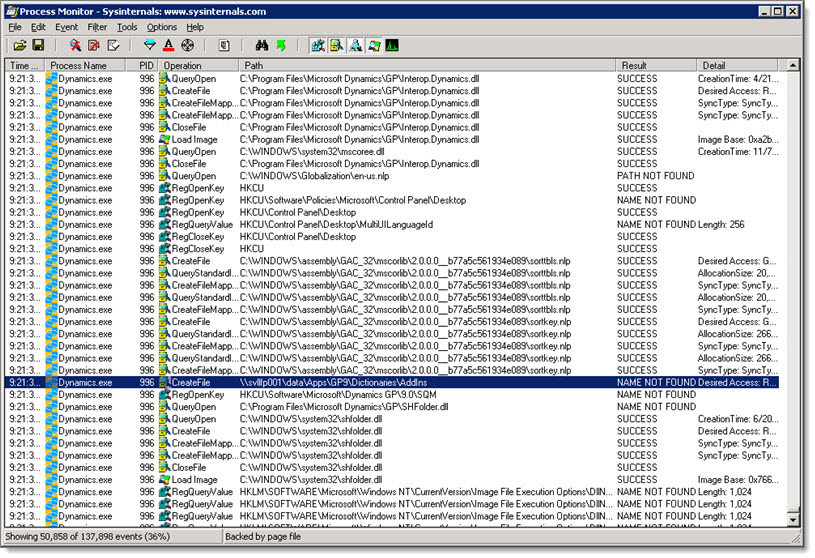815x558 pixels.
Task: Click the scrollbar up arrow
Action: tap(793, 65)
